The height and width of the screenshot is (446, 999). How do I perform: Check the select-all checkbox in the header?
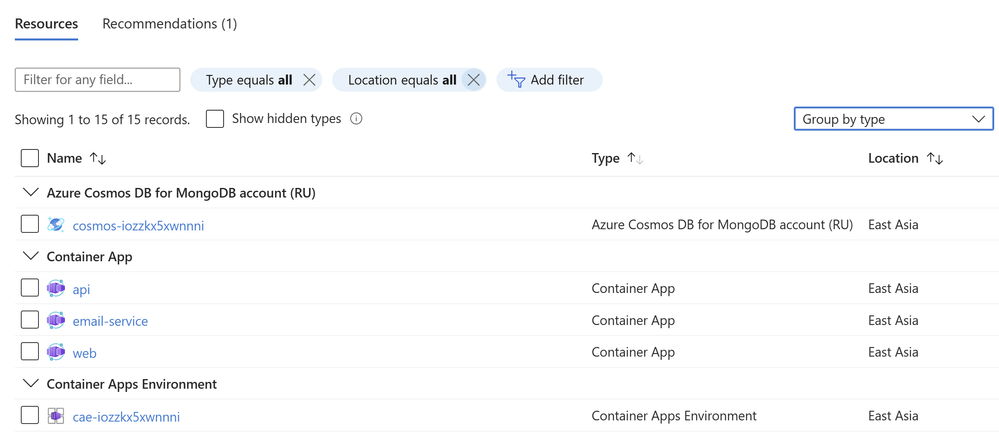(30, 158)
